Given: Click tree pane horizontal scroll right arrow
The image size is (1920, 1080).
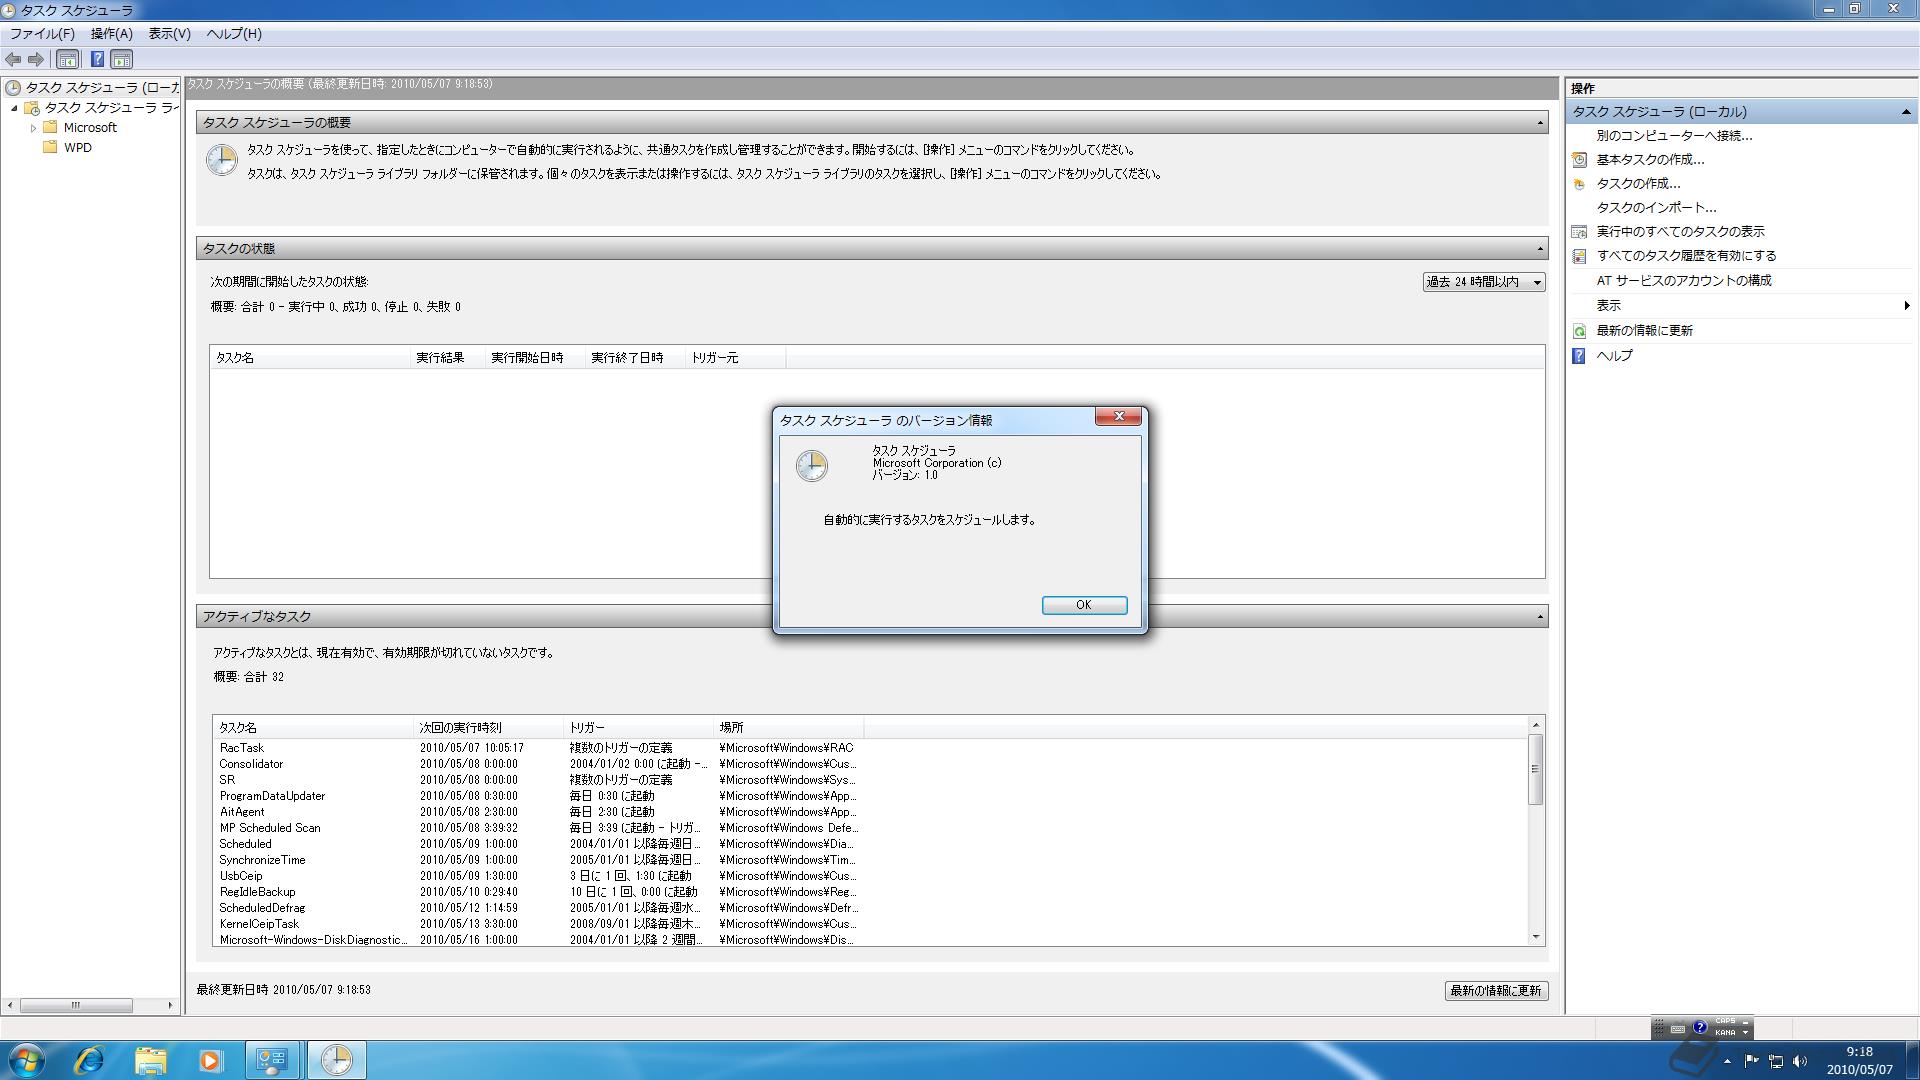Looking at the screenshot, I should tap(170, 1005).
